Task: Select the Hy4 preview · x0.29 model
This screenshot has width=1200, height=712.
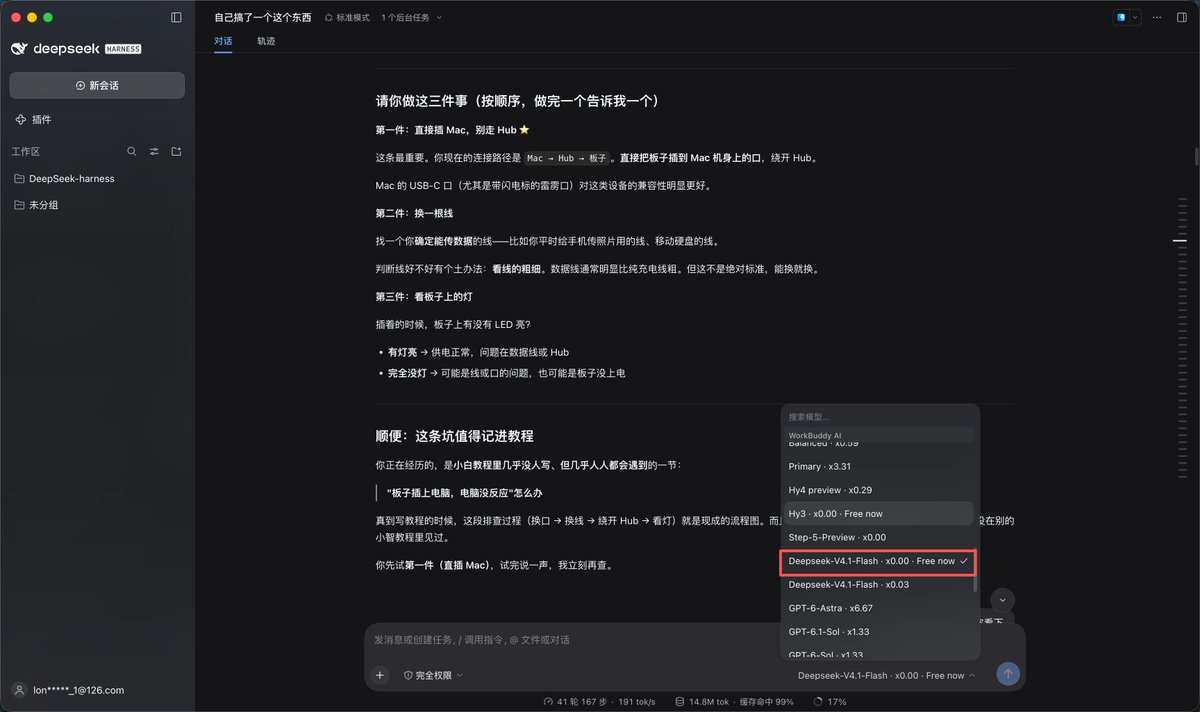Action: pos(880,490)
